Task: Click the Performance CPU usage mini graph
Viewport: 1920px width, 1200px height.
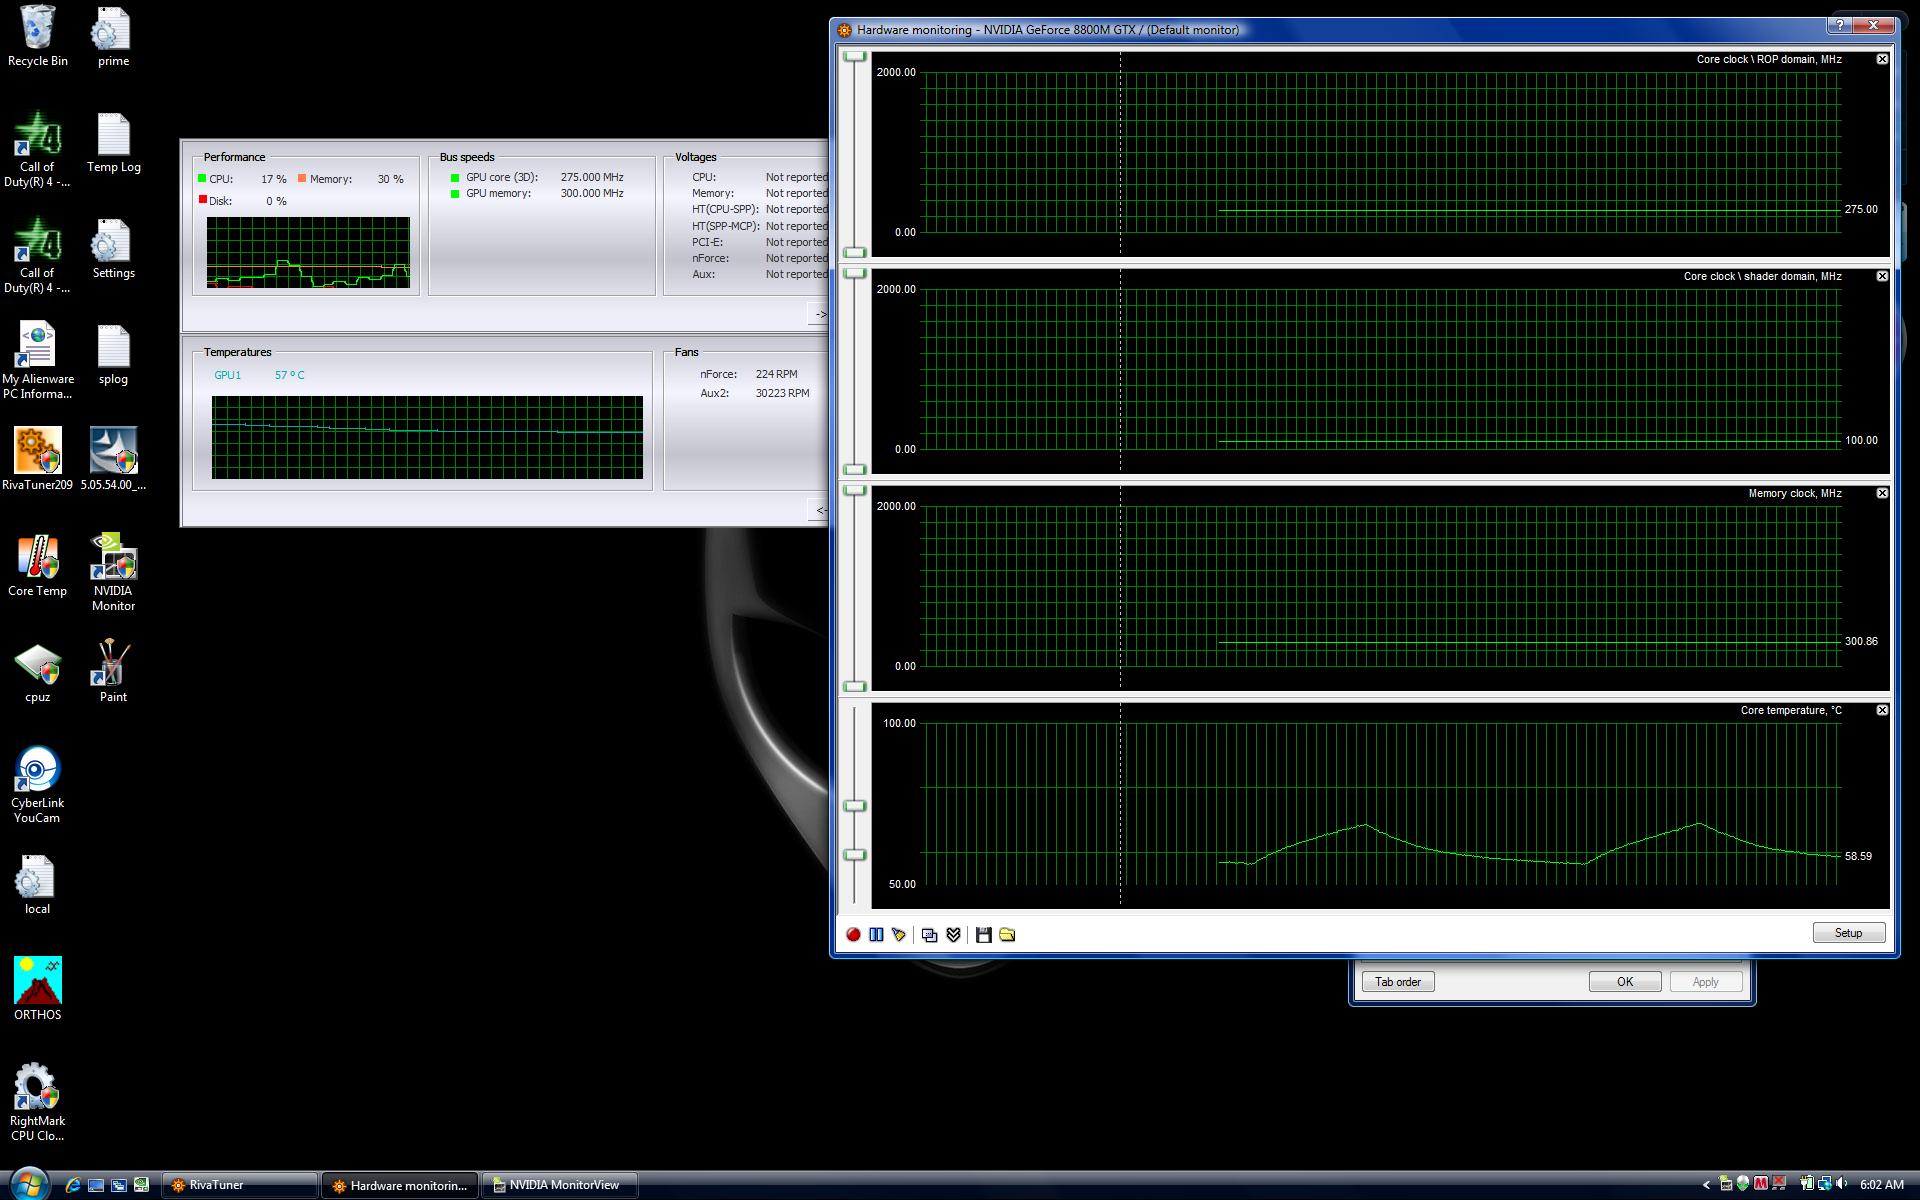Action: [x=308, y=252]
